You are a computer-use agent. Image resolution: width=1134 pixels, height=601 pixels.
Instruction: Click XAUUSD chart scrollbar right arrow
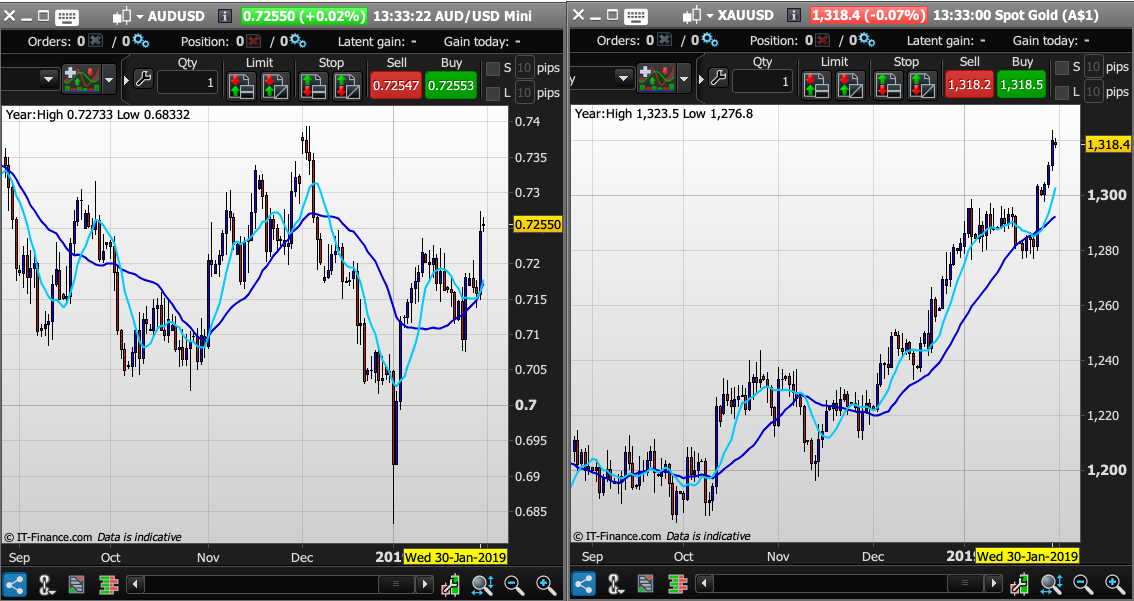995,584
